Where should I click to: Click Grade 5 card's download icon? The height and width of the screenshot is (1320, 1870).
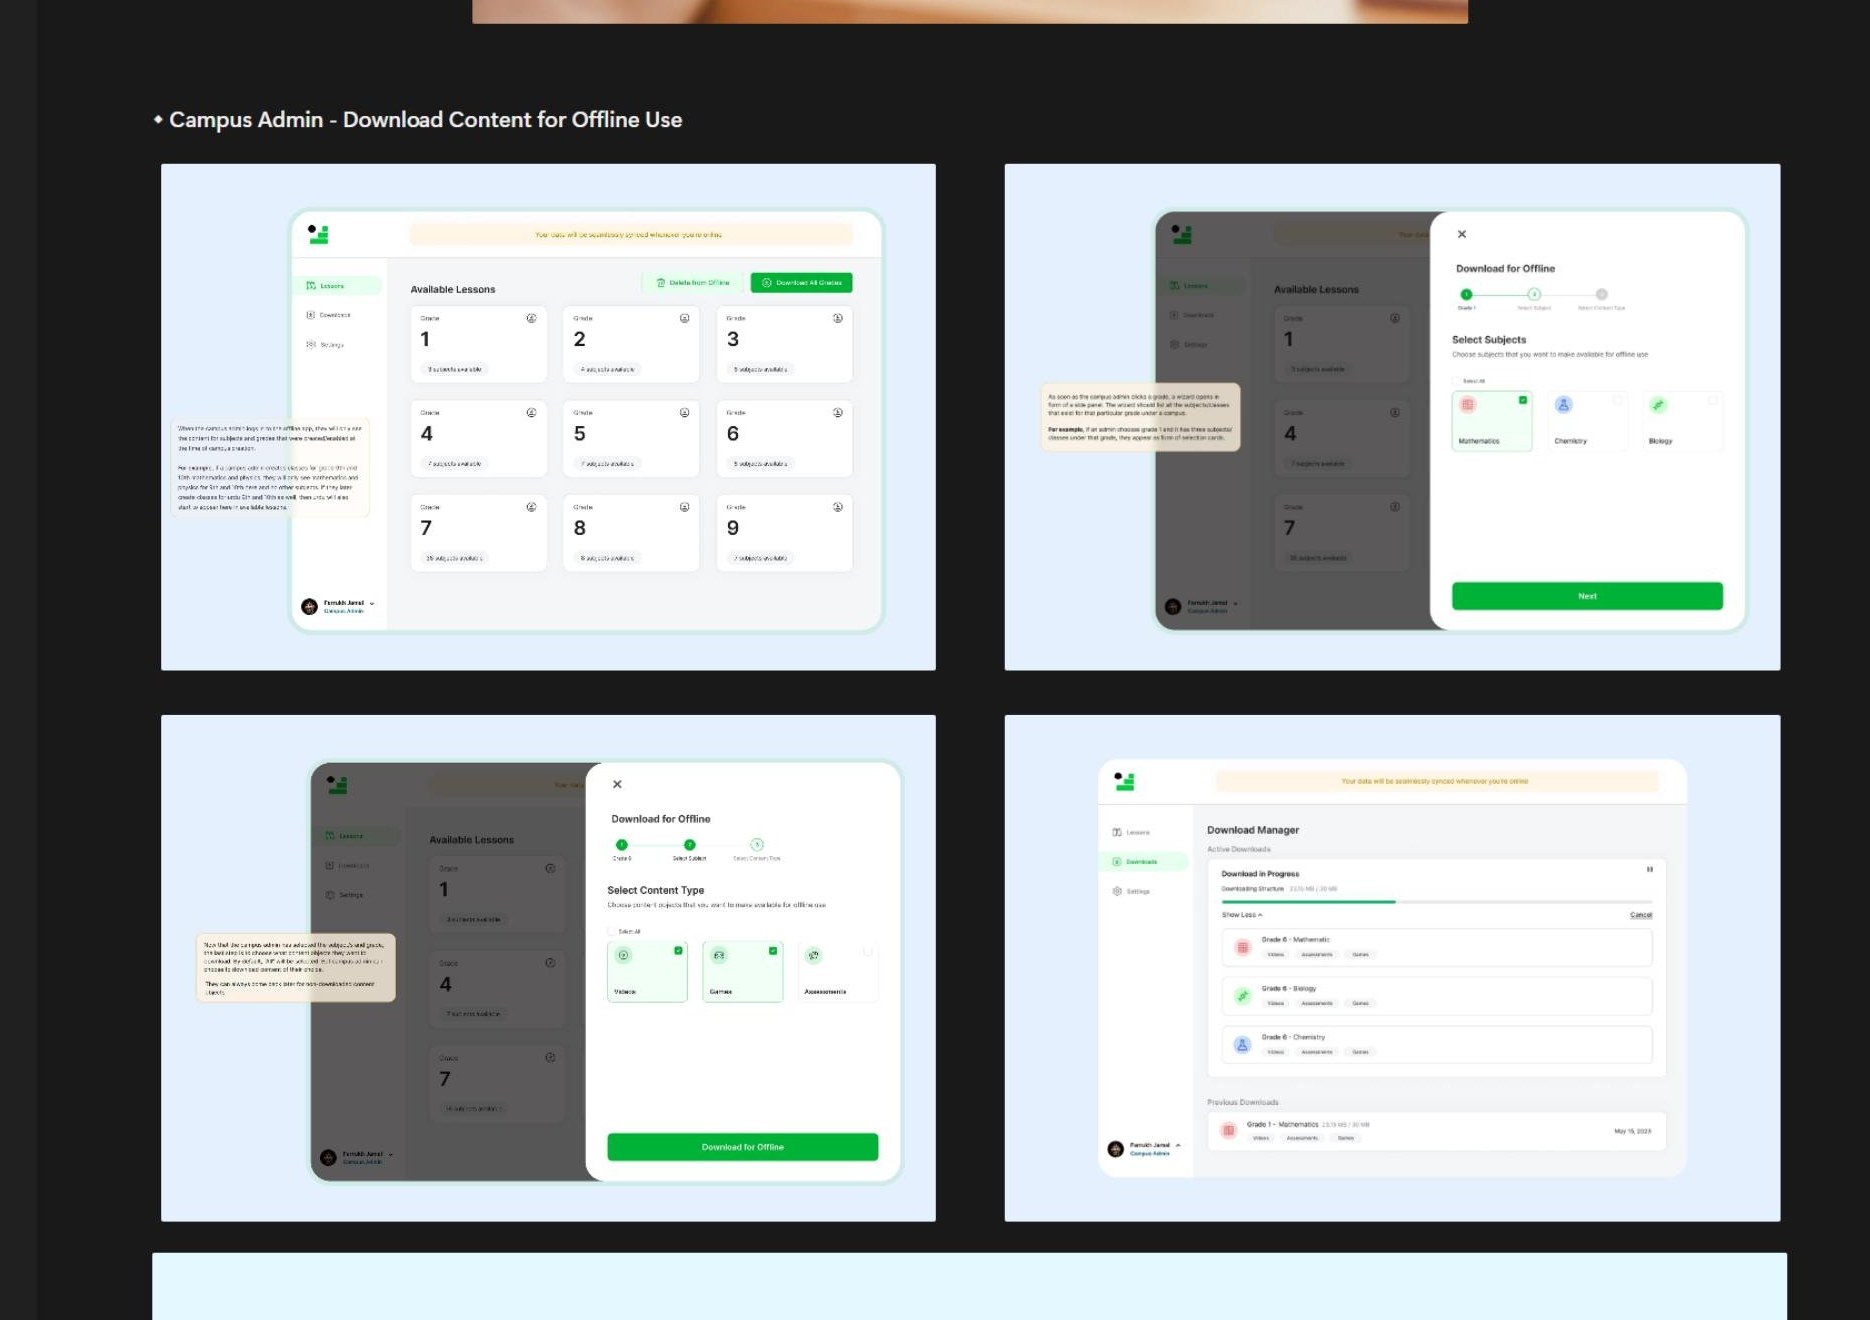click(x=684, y=412)
